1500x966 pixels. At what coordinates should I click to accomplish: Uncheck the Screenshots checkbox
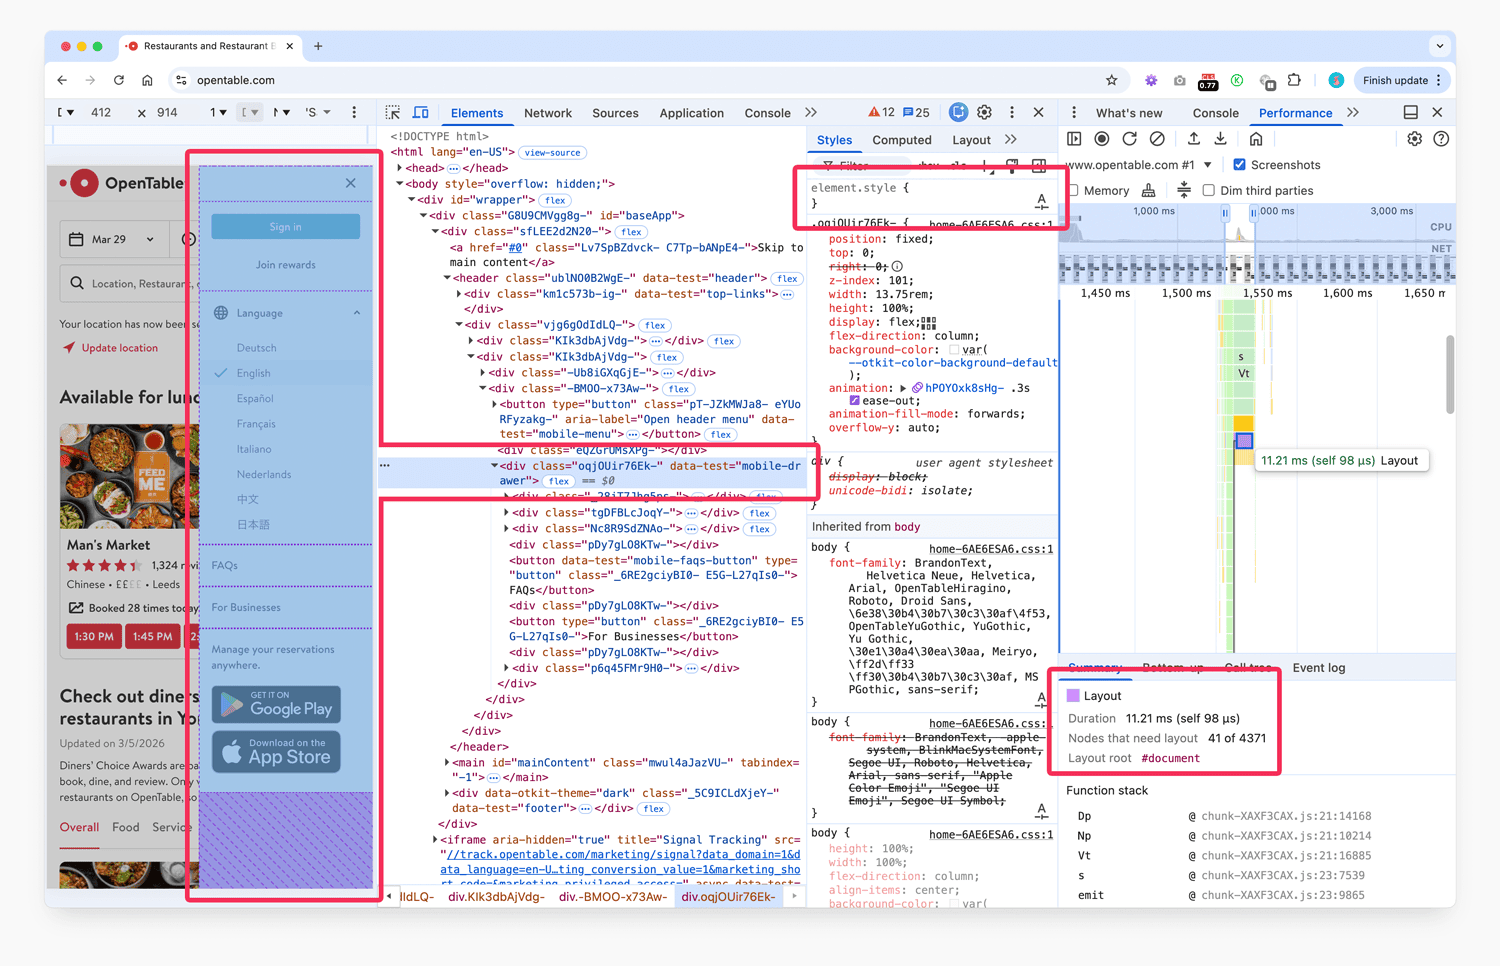click(x=1239, y=165)
